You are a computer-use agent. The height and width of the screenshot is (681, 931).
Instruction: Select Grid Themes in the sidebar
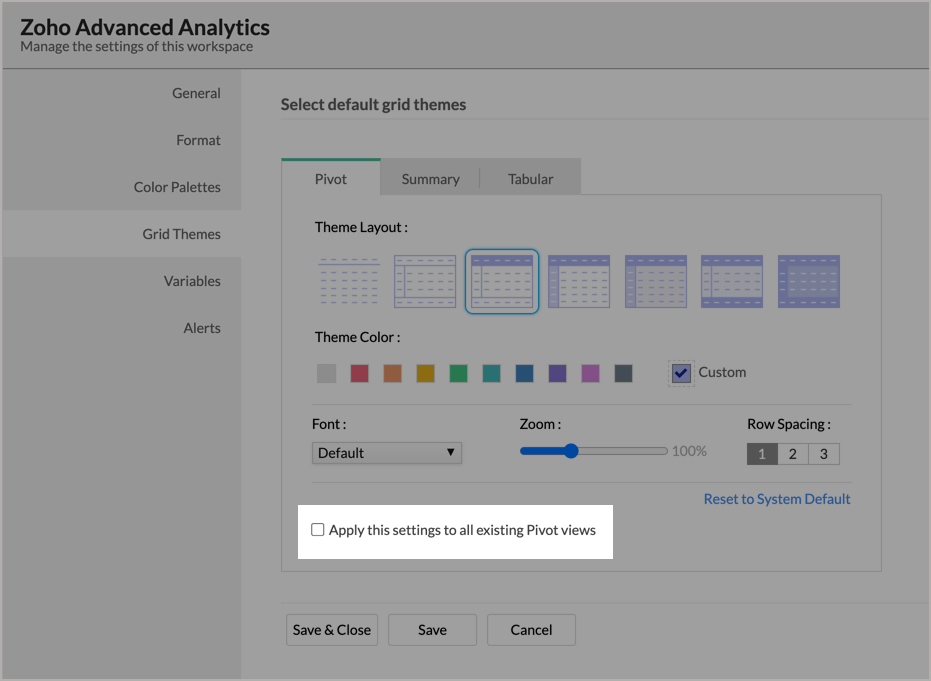122,234
